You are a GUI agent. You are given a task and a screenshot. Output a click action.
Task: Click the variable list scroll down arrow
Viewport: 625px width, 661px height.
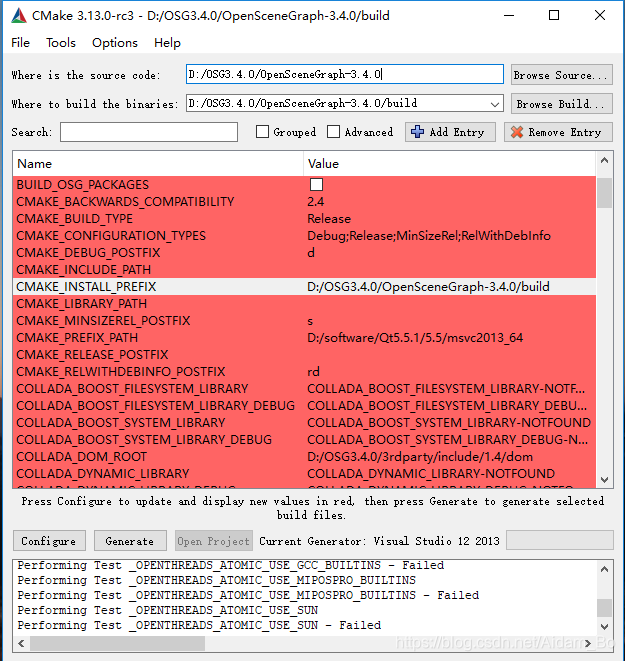coord(604,480)
